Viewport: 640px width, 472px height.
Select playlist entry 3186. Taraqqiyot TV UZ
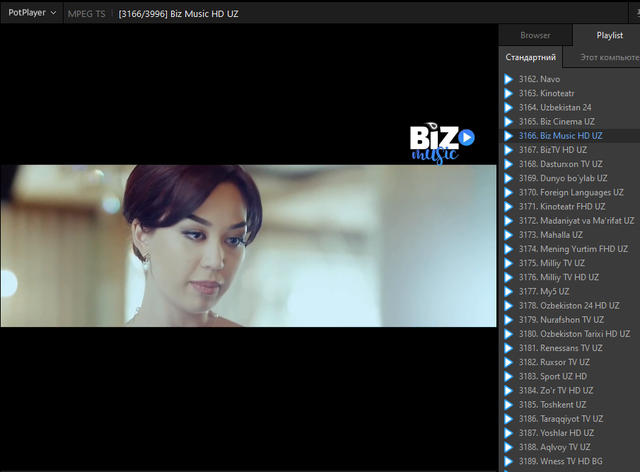coord(570,419)
